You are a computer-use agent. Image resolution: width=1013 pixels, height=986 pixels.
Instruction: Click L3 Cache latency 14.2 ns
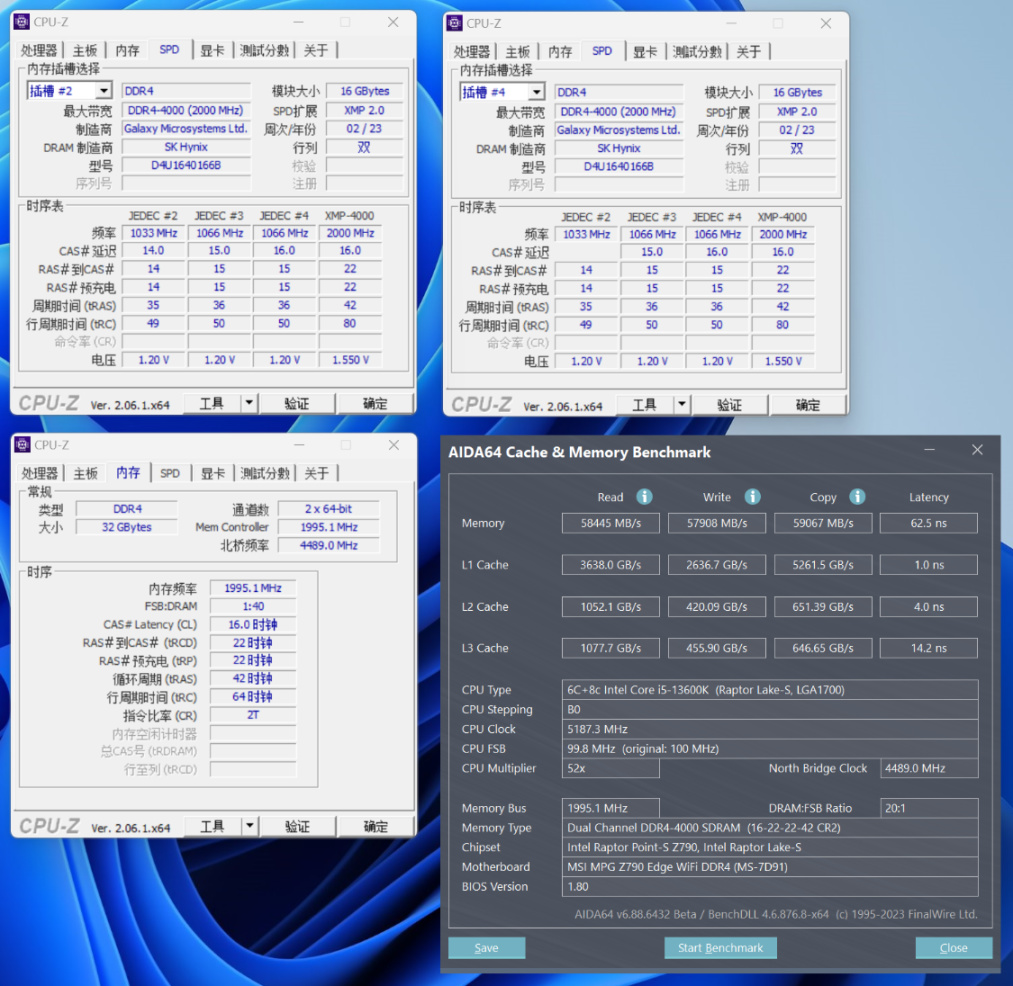(928, 648)
